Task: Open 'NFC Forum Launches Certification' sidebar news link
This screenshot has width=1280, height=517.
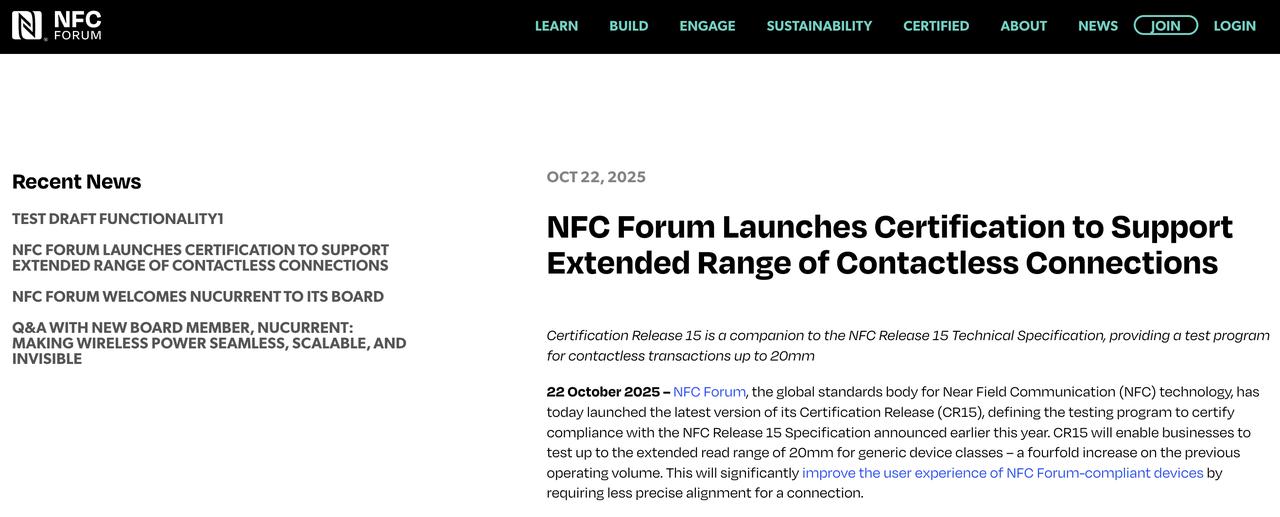Action: point(200,257)
